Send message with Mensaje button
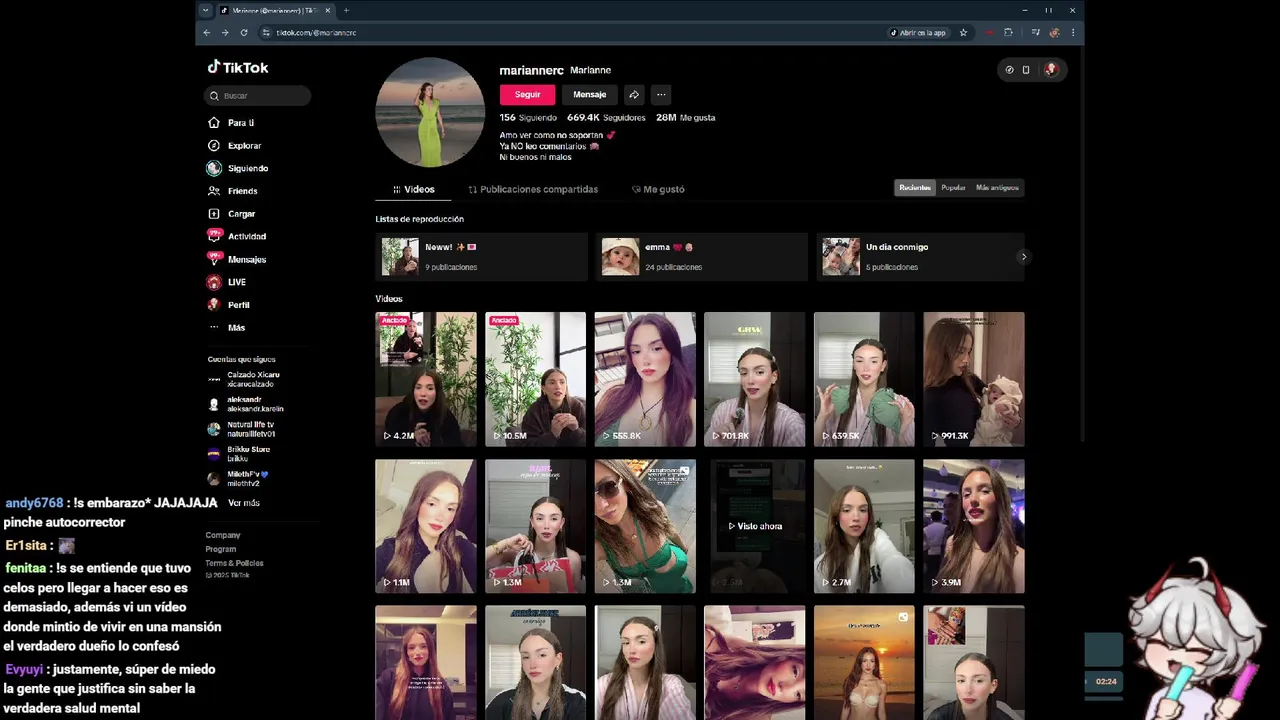This screenshot has height=720, width=1280. click(x=590, y=94)
